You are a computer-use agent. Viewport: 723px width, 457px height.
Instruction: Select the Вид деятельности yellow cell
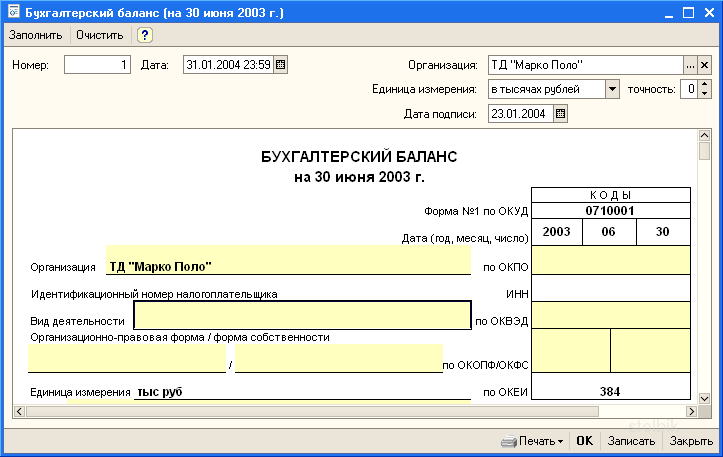pyautogui.click(x=302, y=315)
